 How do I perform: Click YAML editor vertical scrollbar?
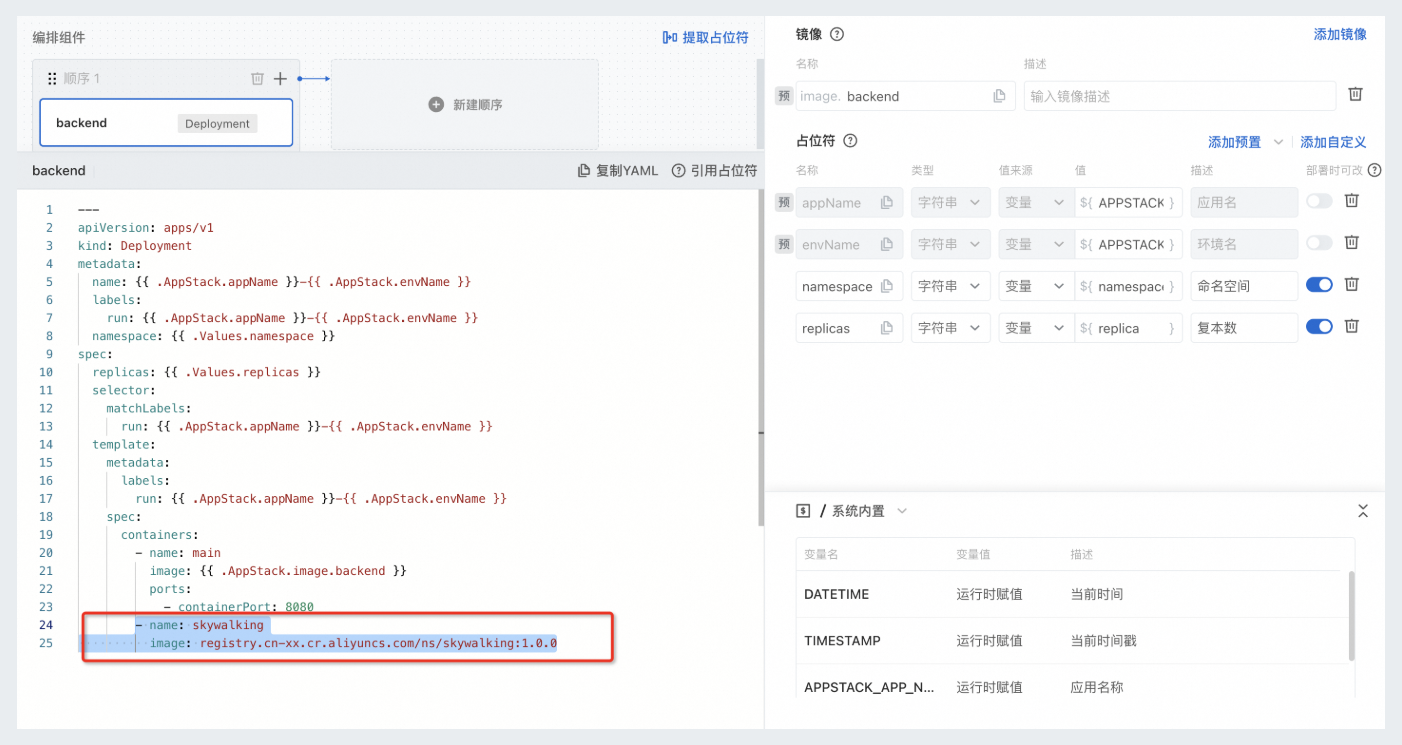[x=760, y=360]
